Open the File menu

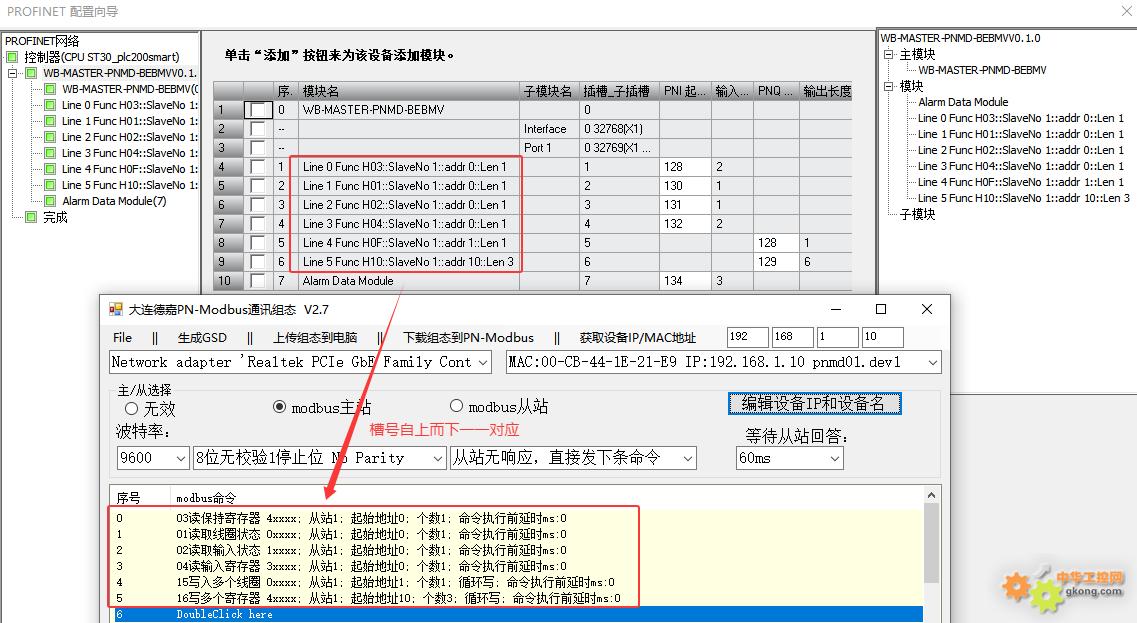122,337
